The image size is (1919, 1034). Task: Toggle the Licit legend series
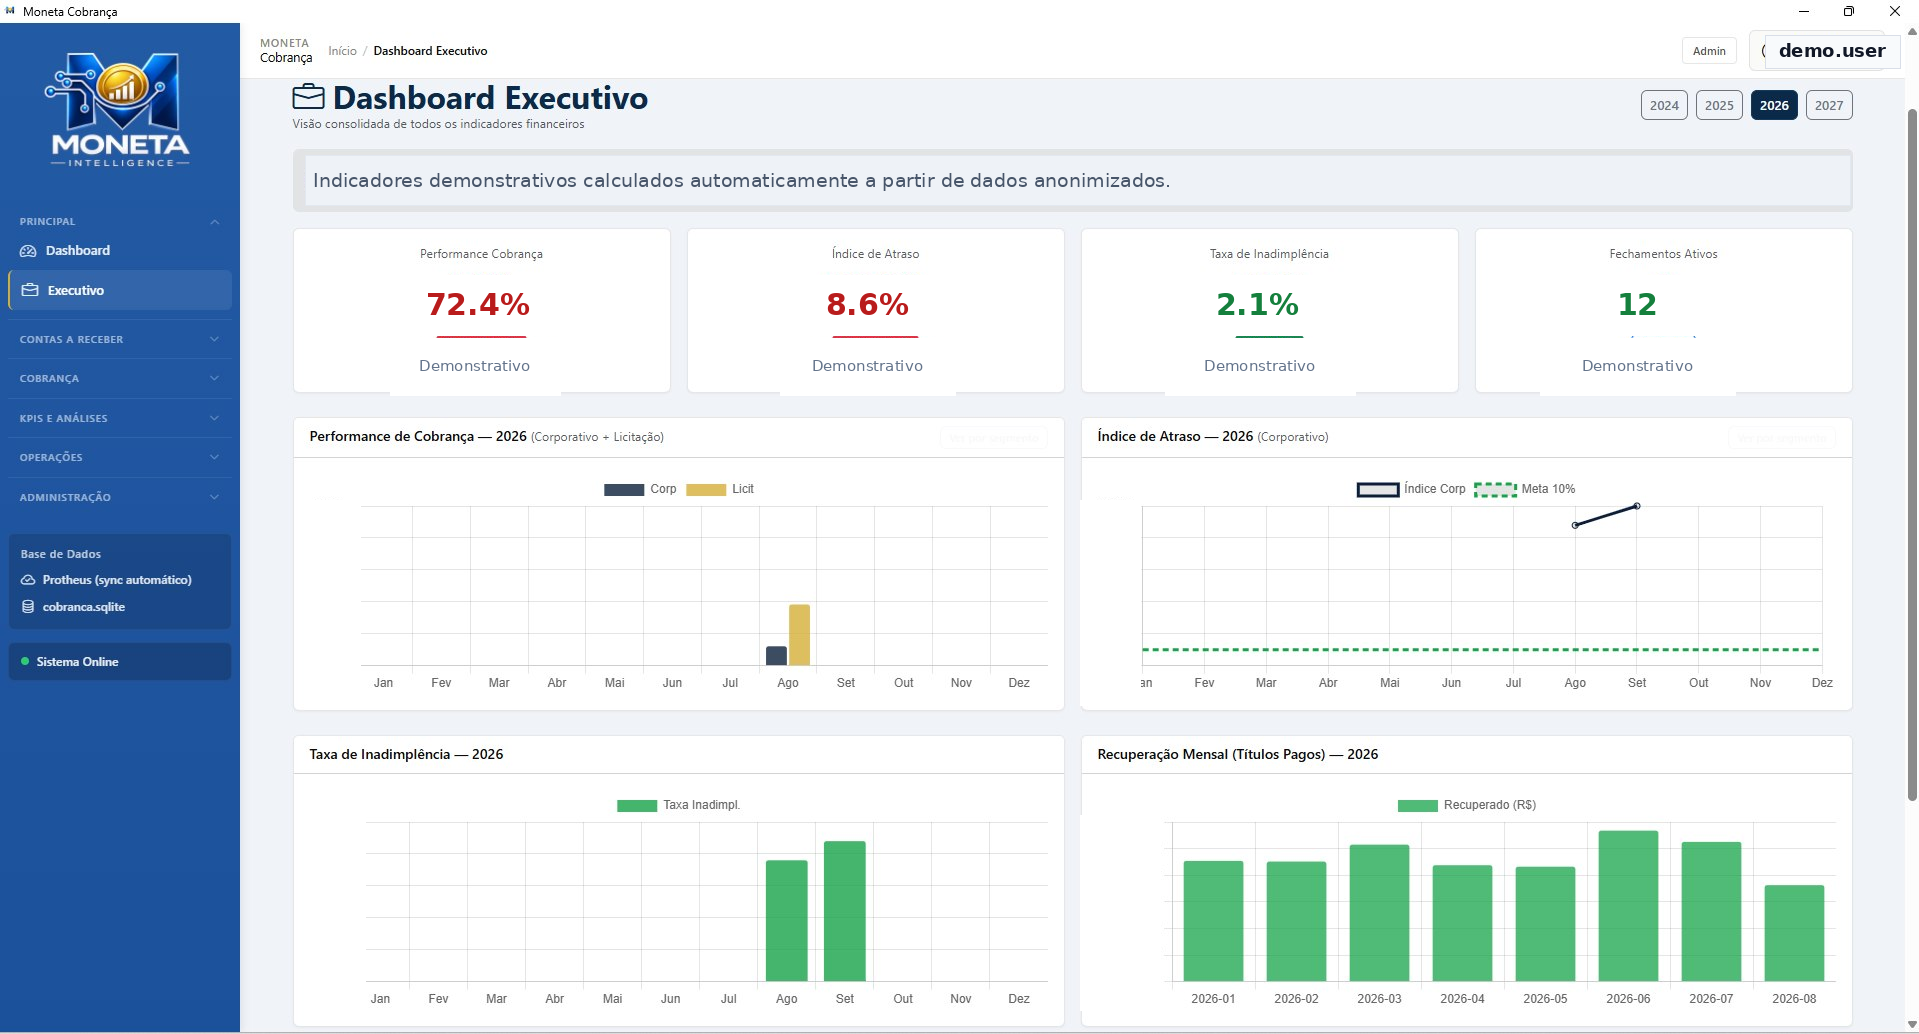[720, 489]
